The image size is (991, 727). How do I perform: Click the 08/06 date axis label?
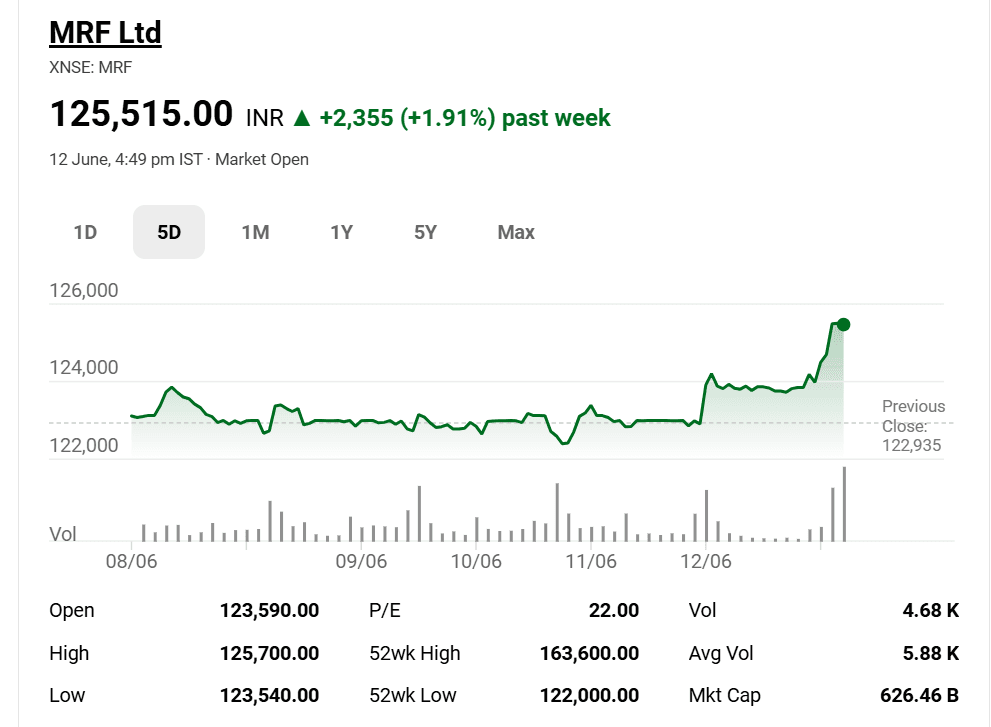131,561
